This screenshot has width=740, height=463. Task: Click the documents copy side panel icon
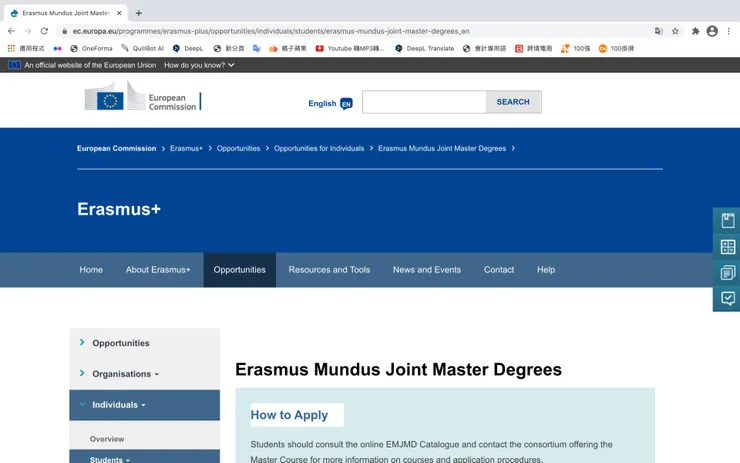(728, 272)
